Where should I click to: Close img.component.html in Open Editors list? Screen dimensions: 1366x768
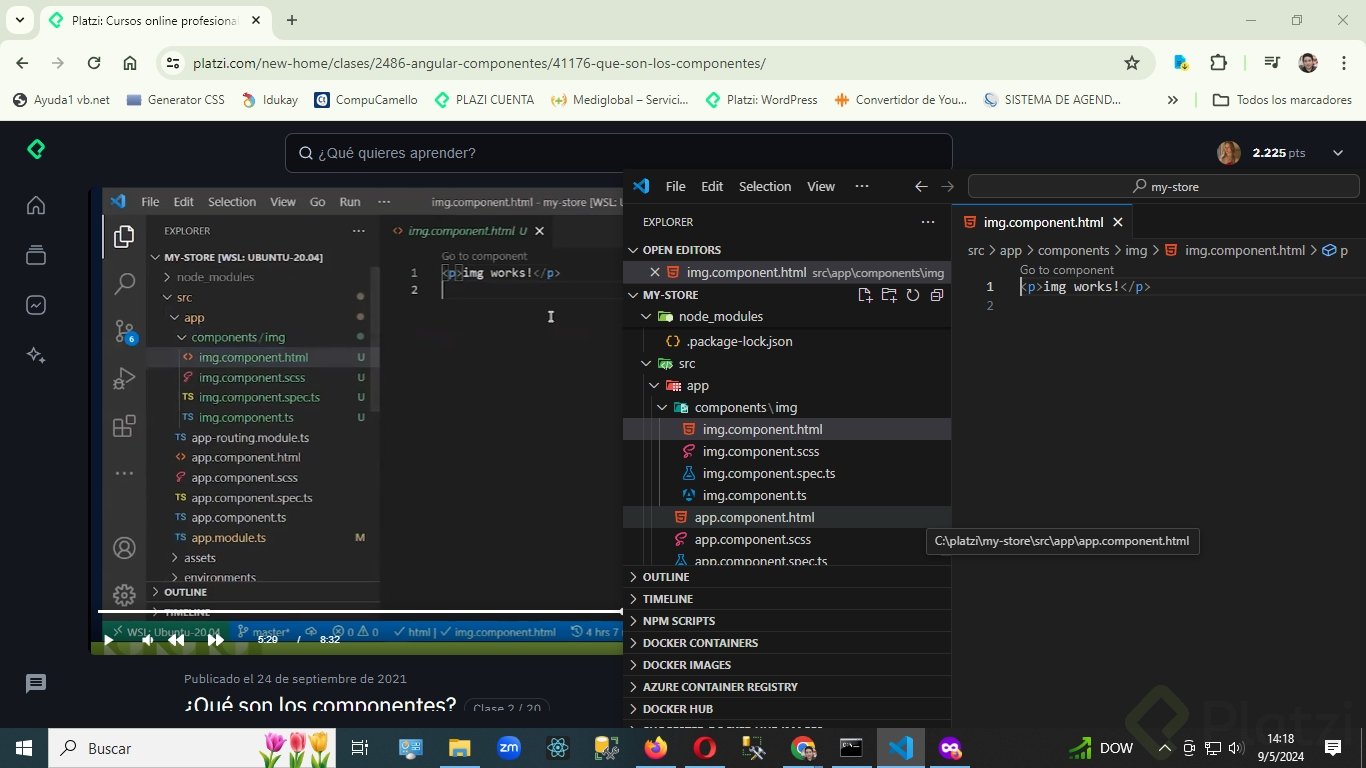[x=655, y=272]
